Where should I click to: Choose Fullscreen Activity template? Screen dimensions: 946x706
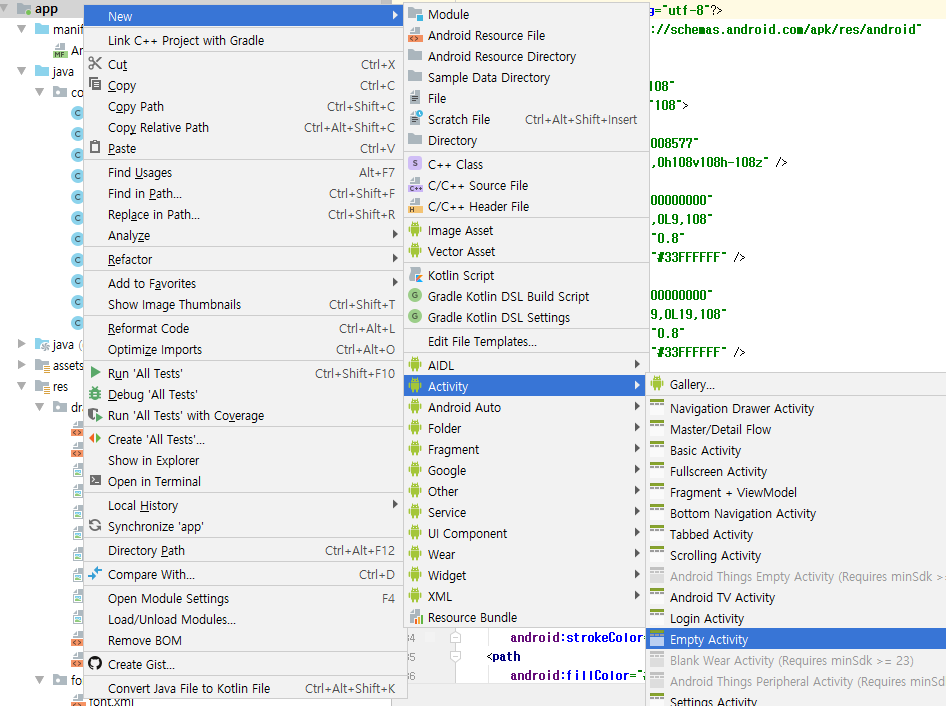(796, 471)
